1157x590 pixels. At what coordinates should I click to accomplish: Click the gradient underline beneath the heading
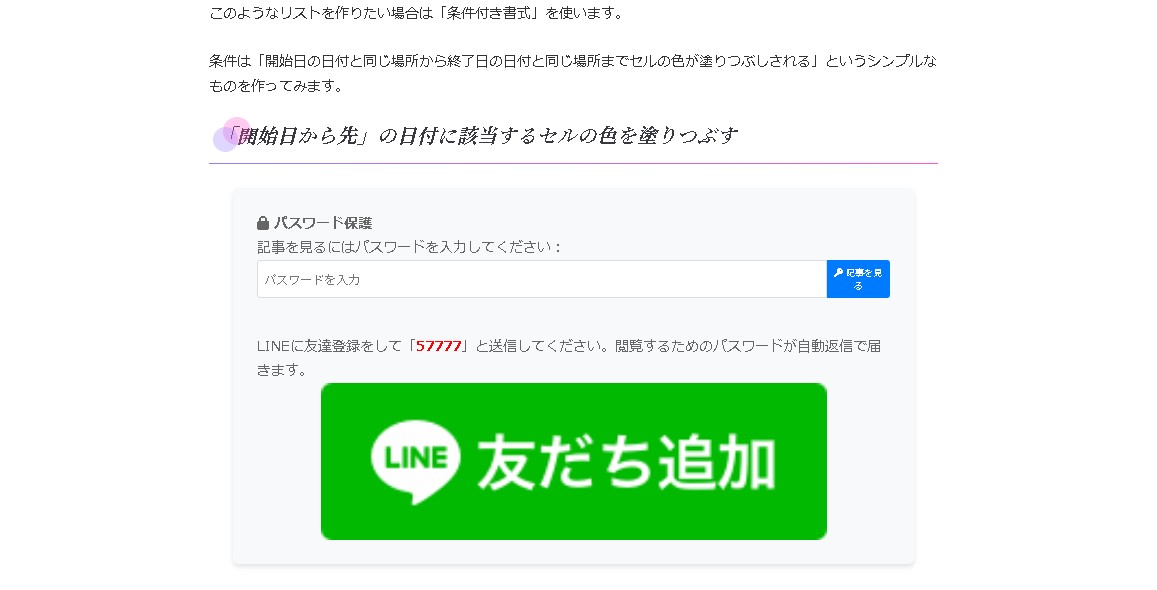point(573,163)
